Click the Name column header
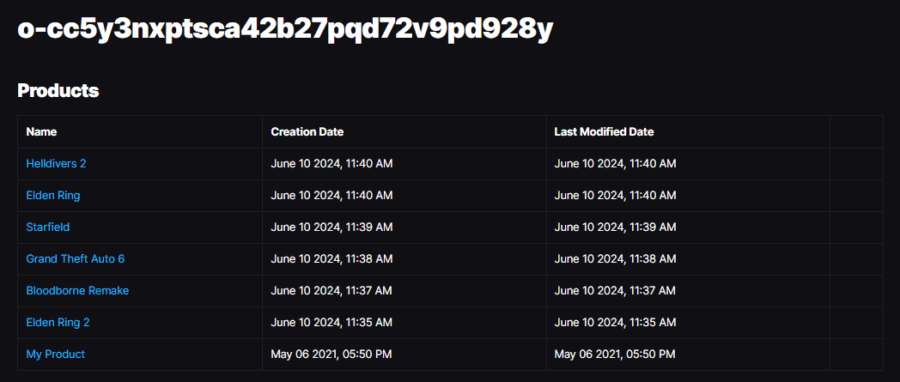This screenshot has height=382, width=900. [x=41, y=132]
